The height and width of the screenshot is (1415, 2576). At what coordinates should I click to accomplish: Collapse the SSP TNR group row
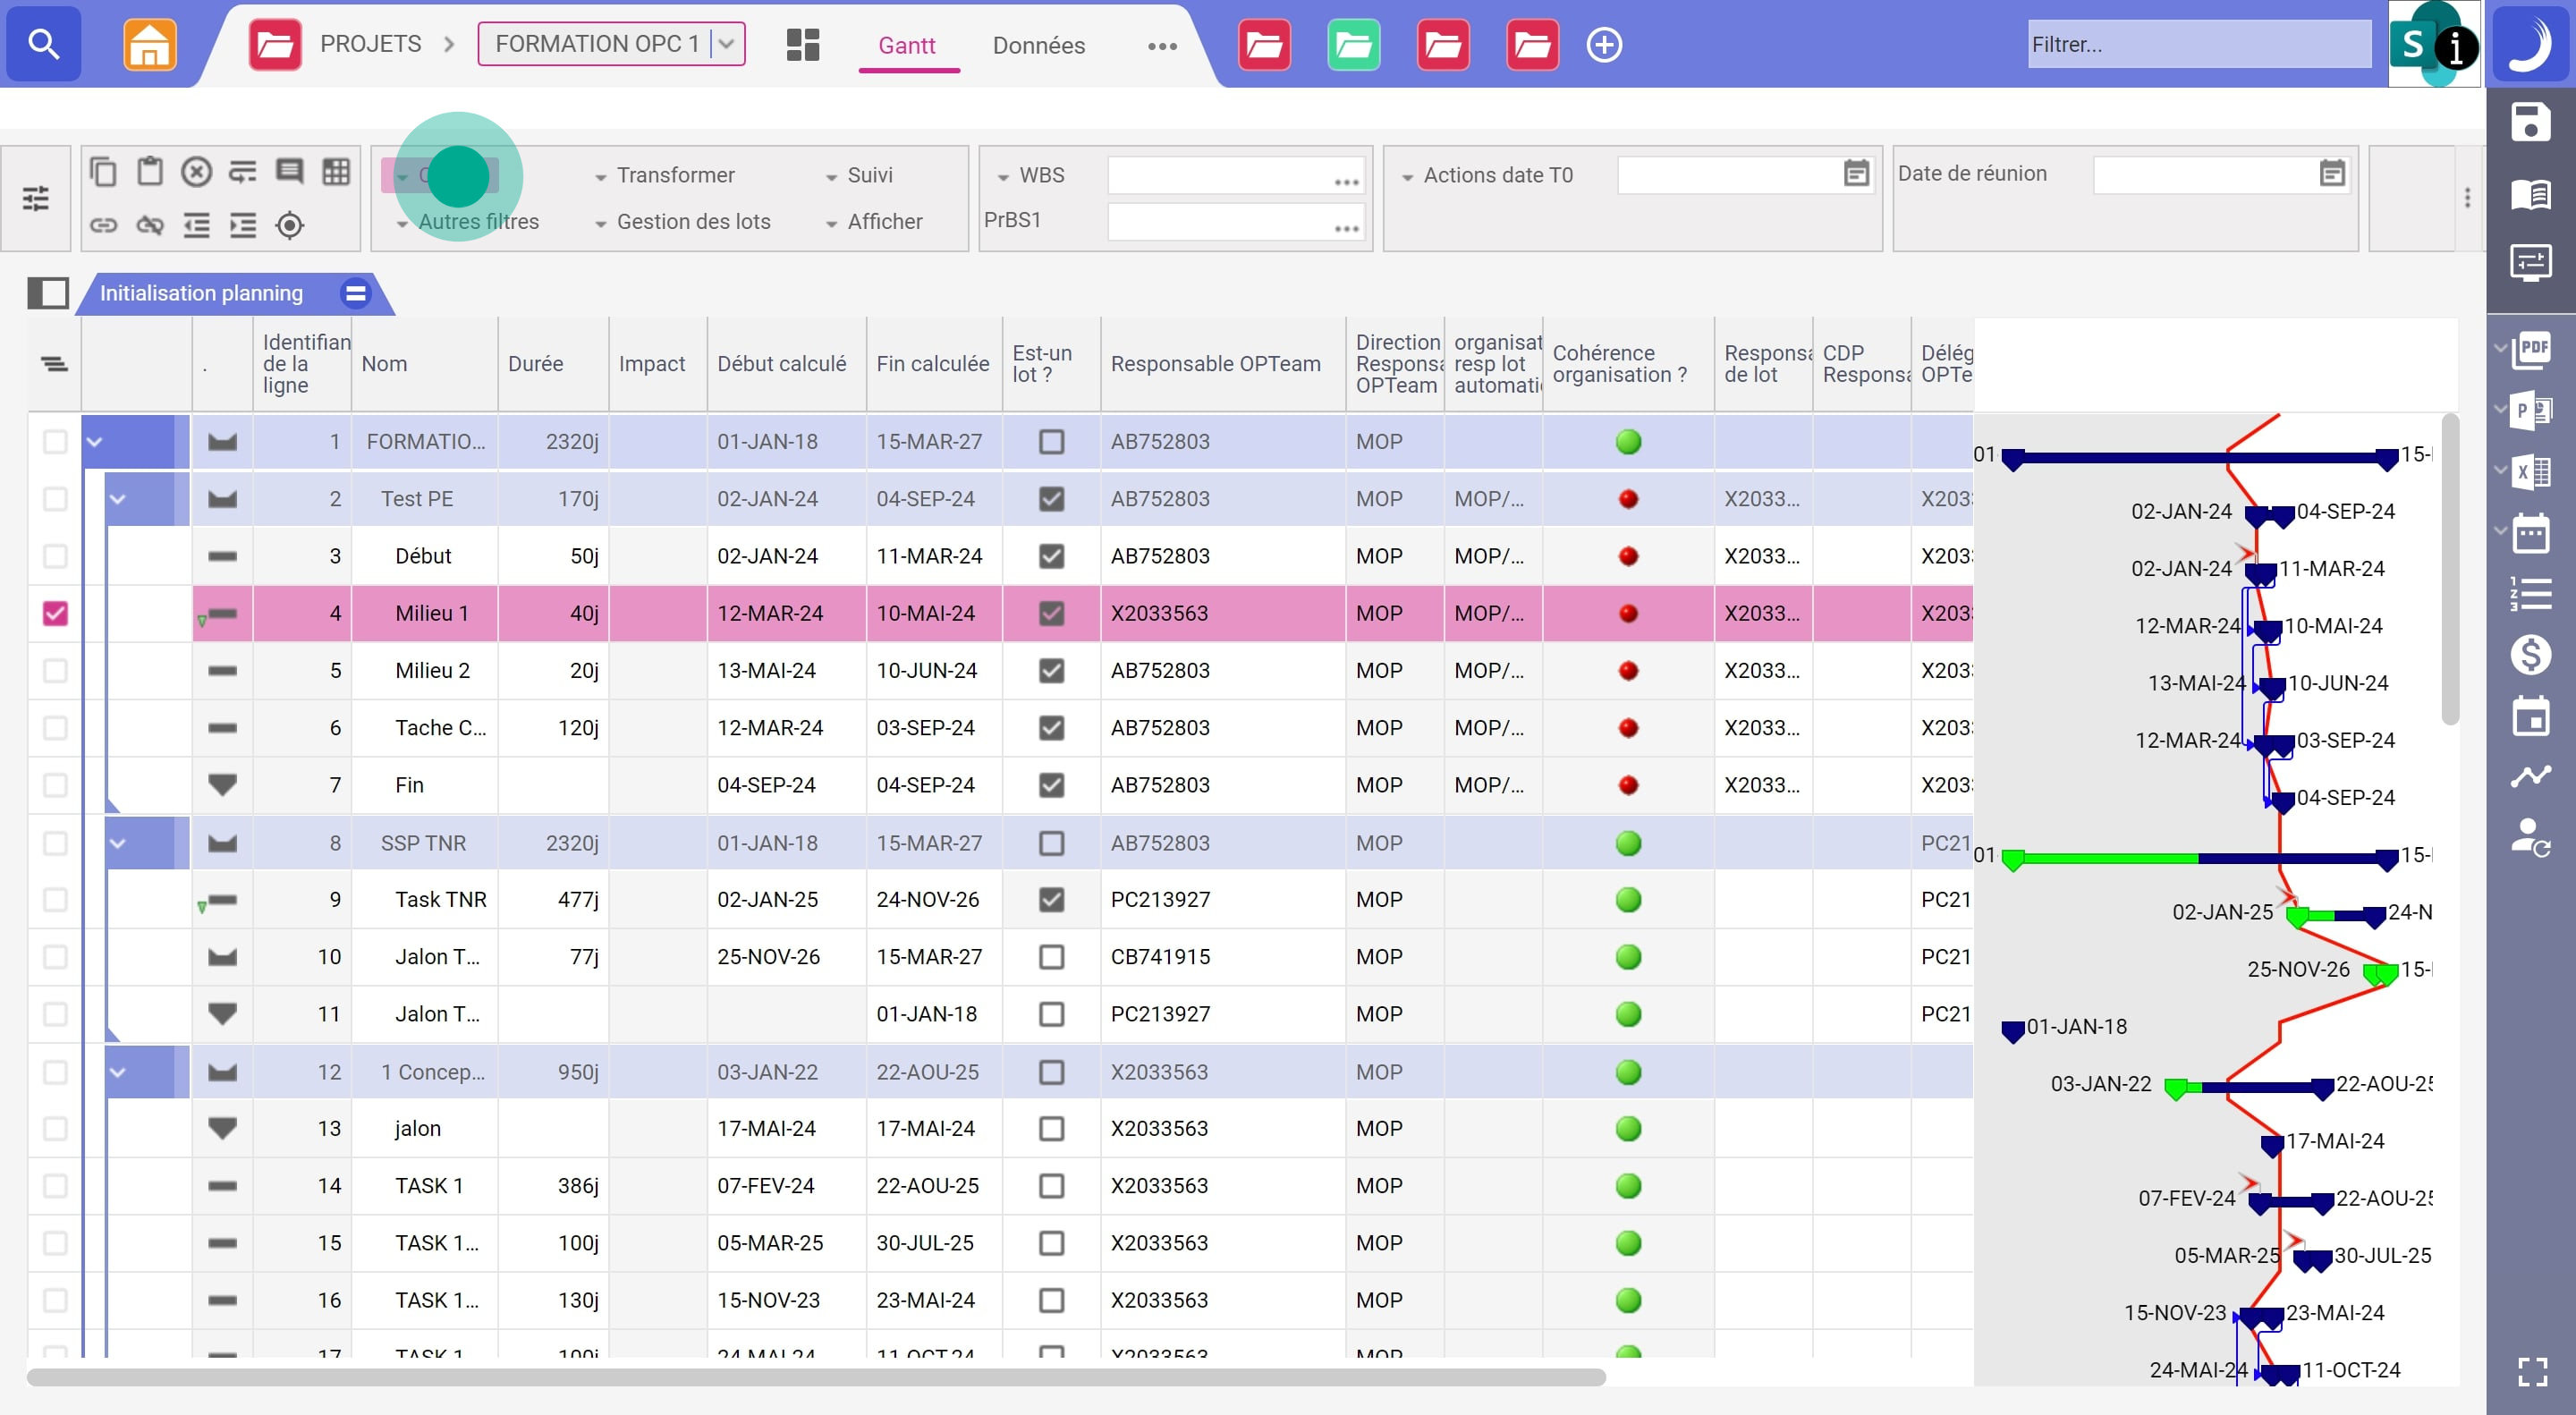tap(118, 843)
